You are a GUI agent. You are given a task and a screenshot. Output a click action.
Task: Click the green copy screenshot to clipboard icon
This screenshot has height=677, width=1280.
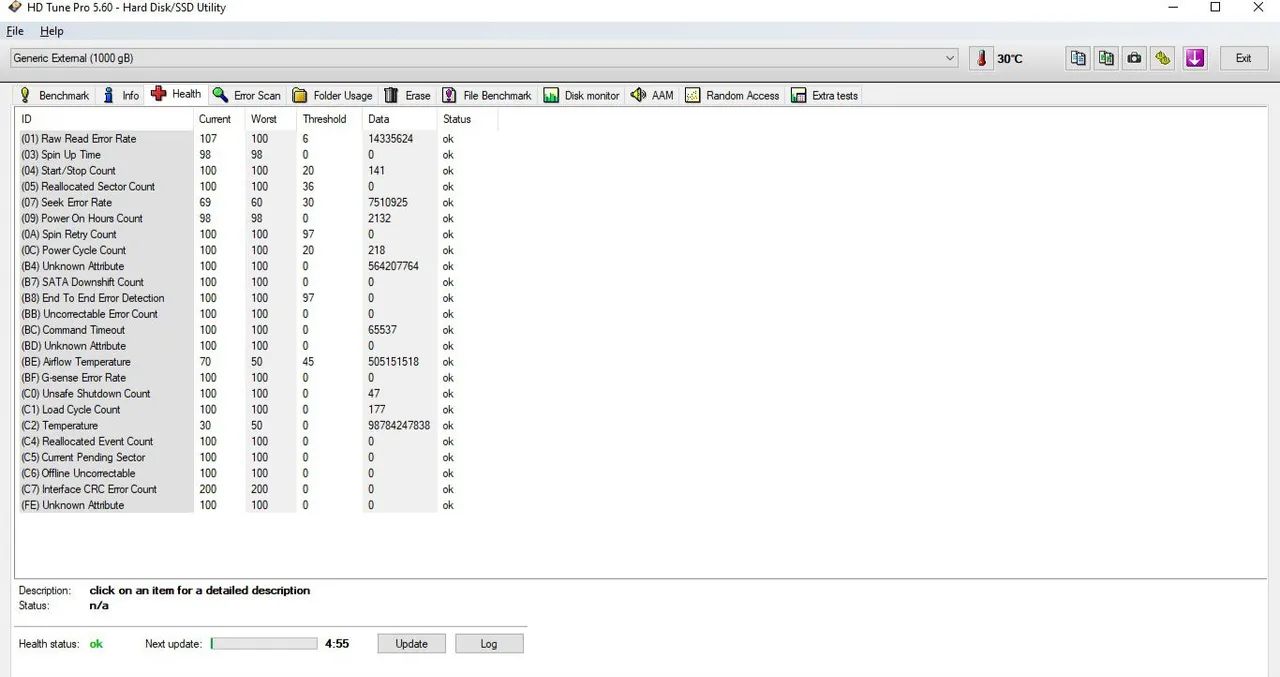(x=1106, y=58)
